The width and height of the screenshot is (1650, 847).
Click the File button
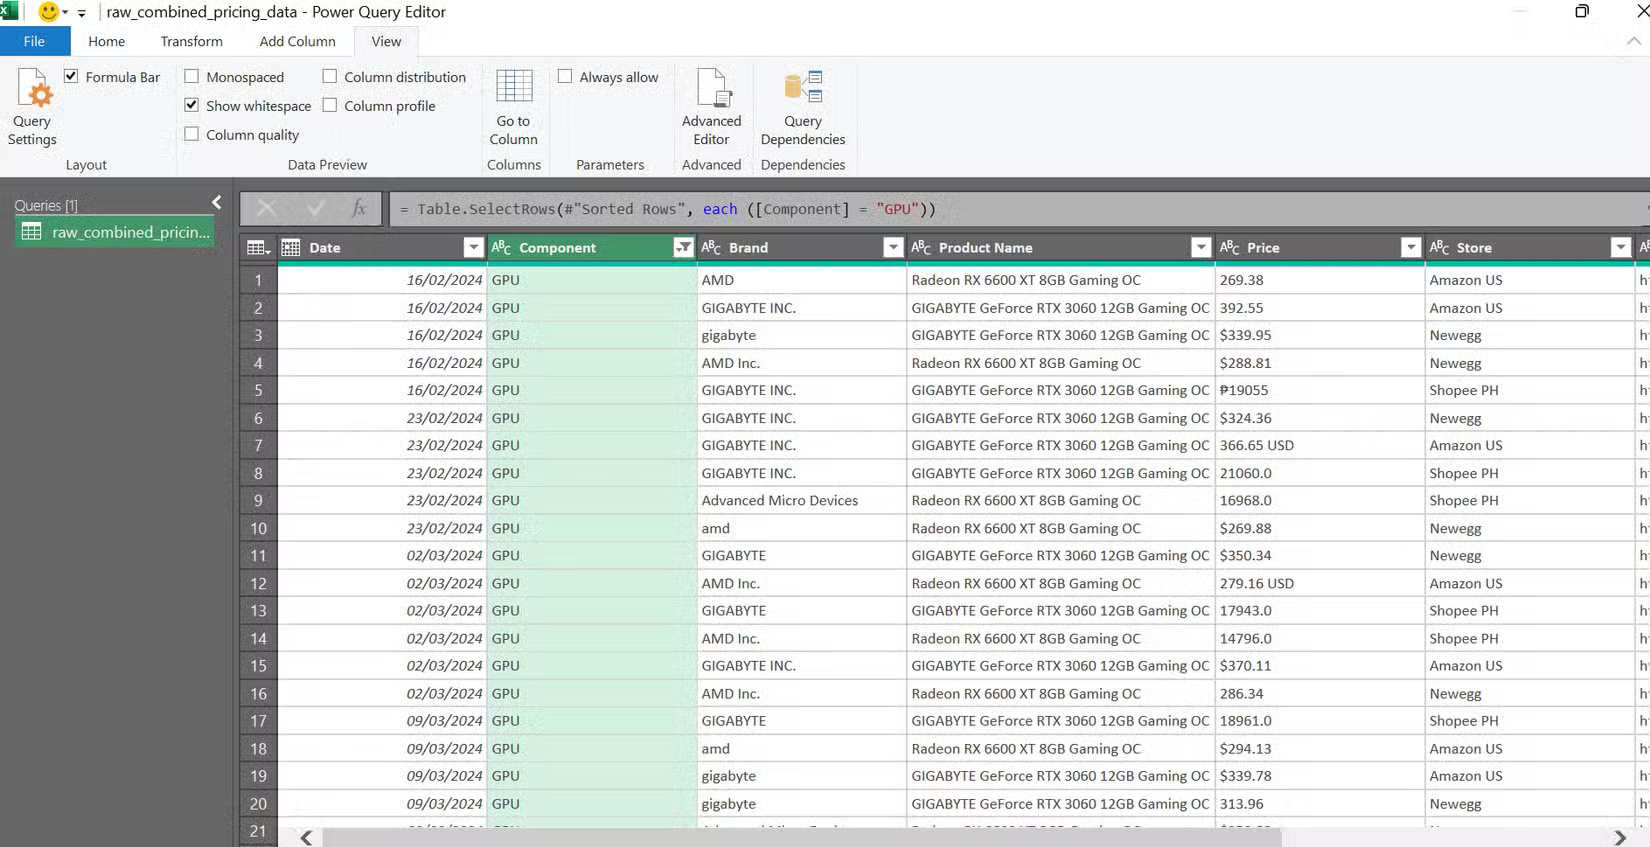pos(34,41)
